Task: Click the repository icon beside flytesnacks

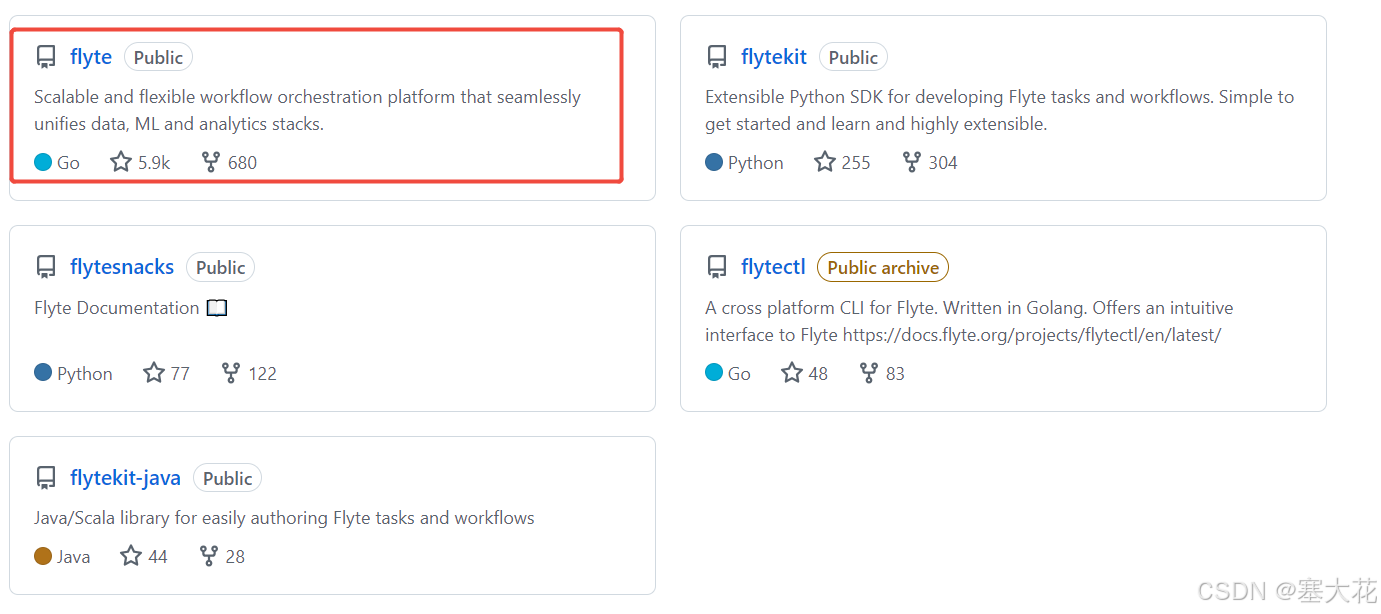Action: [x=45, y=266]
